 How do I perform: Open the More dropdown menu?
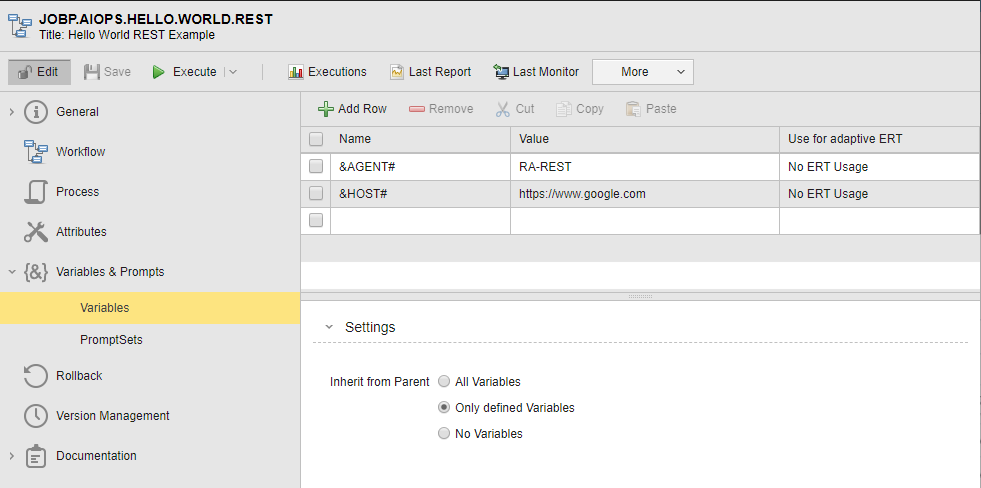click(642, 72)
